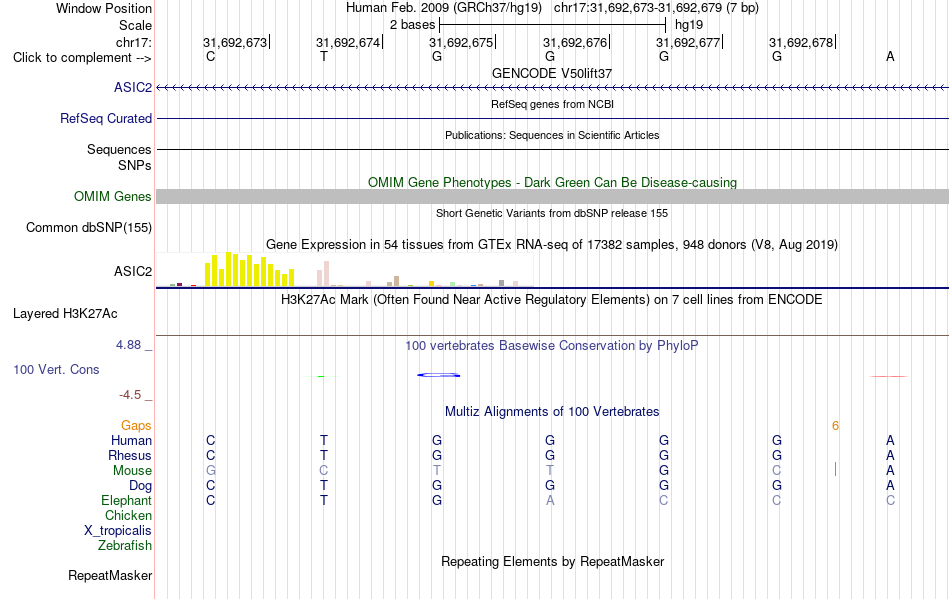Click the 'Click to complement -->' label
Viewport: 950px width, 599px height.
point(82,58)
